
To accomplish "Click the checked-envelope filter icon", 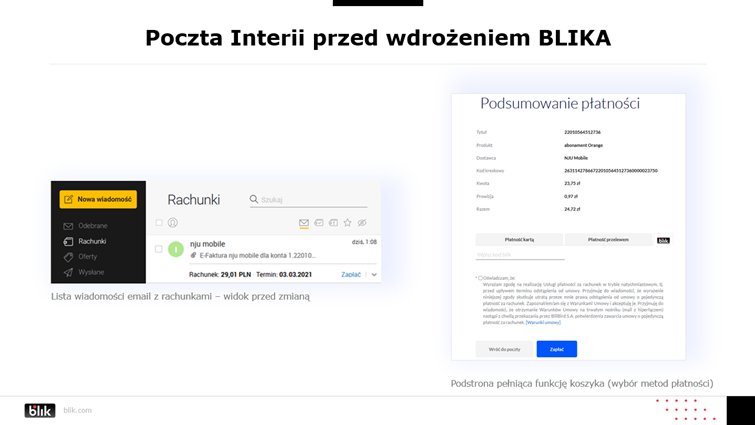I will [x=319, y=222].
